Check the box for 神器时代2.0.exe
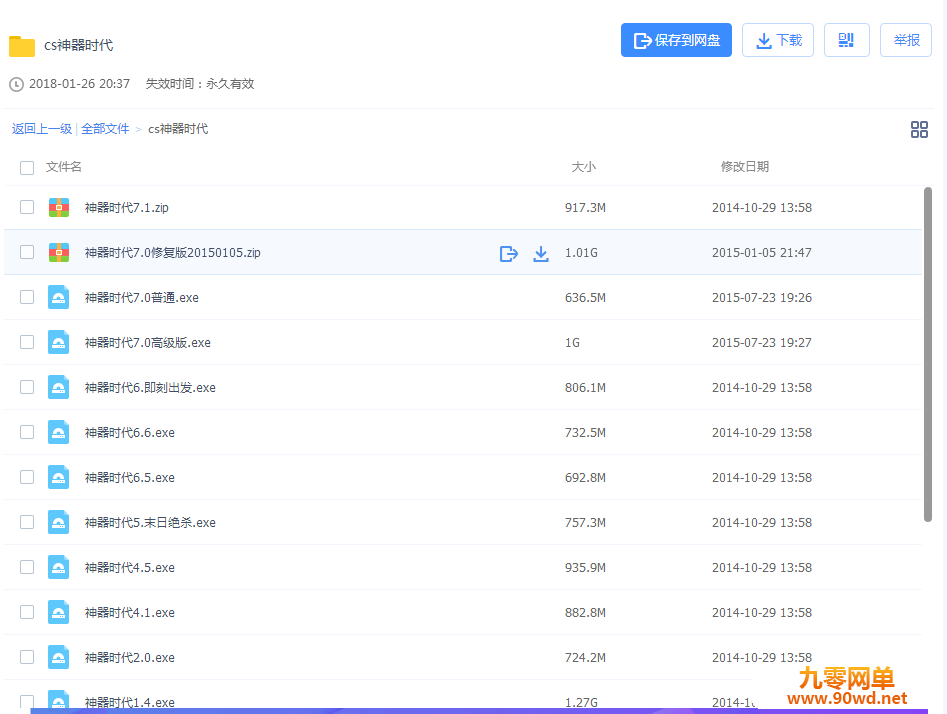Screen dimensions: 947x714 27,657
